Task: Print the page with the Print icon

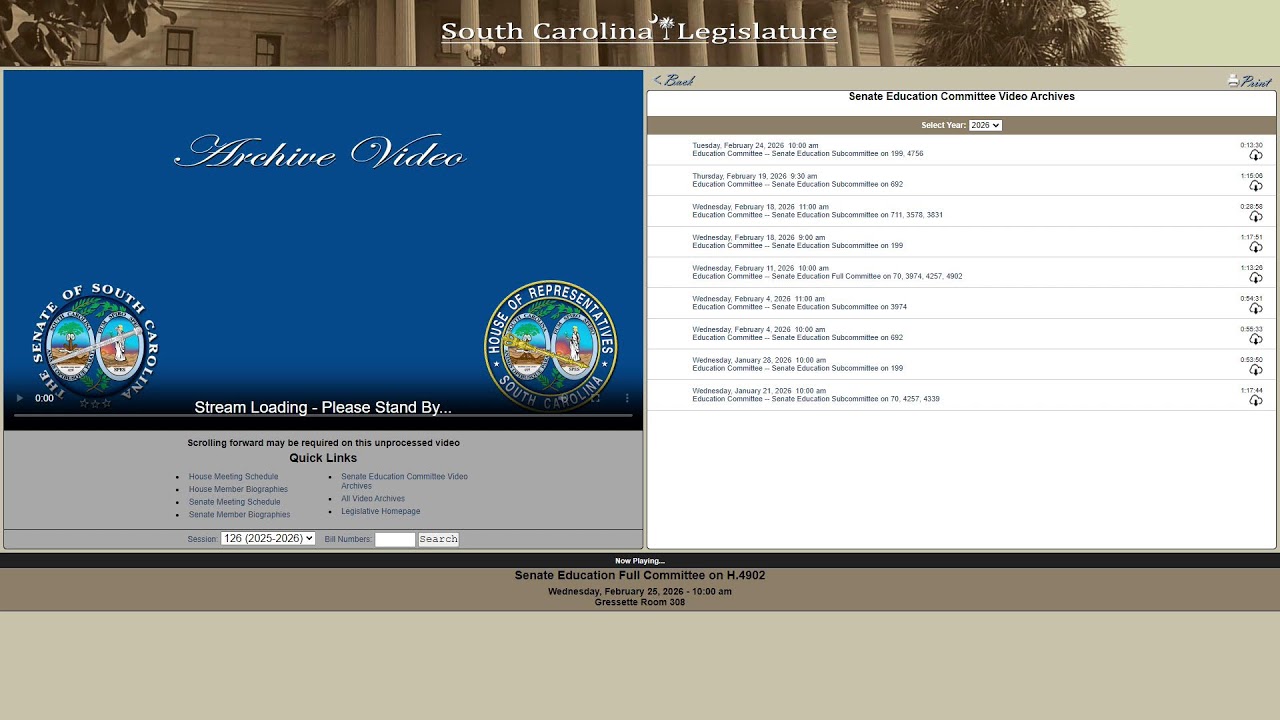Action: 1250,81
